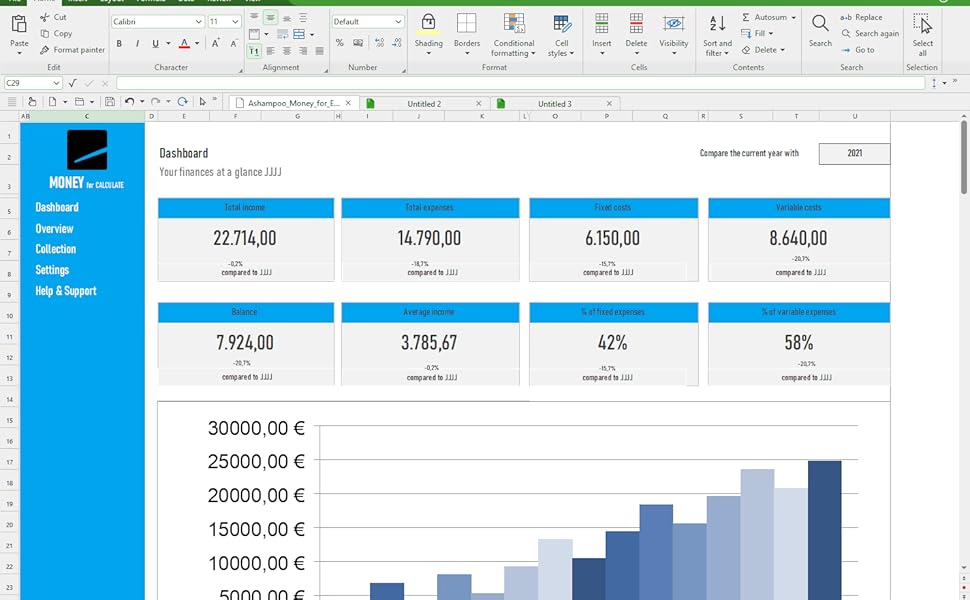Click the Borders grid icon

coord(466,25)
